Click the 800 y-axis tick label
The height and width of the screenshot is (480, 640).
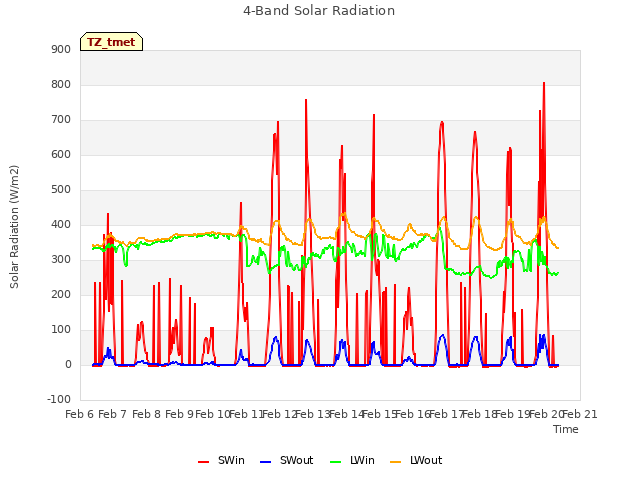pos(61,84)
